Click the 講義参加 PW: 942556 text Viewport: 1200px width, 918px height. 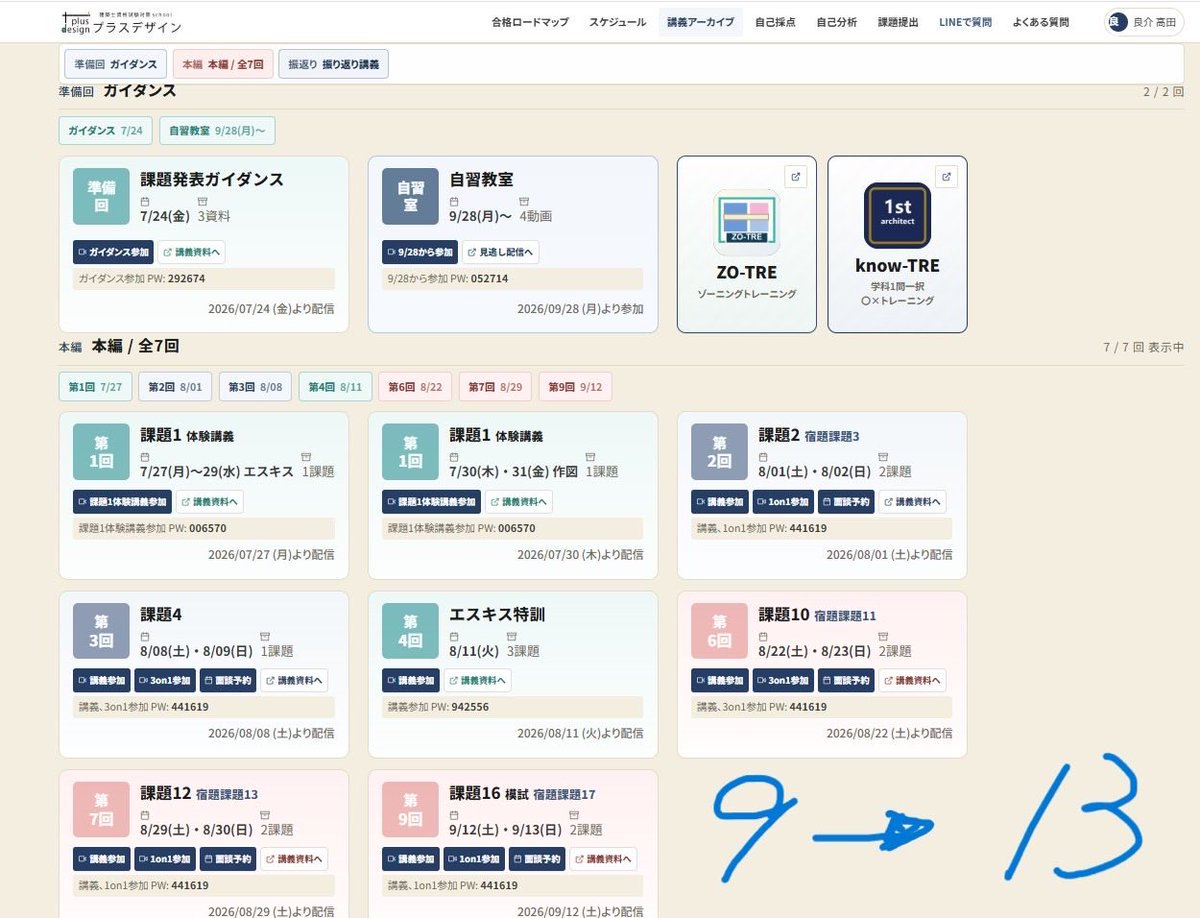click(x=438, y=707)
